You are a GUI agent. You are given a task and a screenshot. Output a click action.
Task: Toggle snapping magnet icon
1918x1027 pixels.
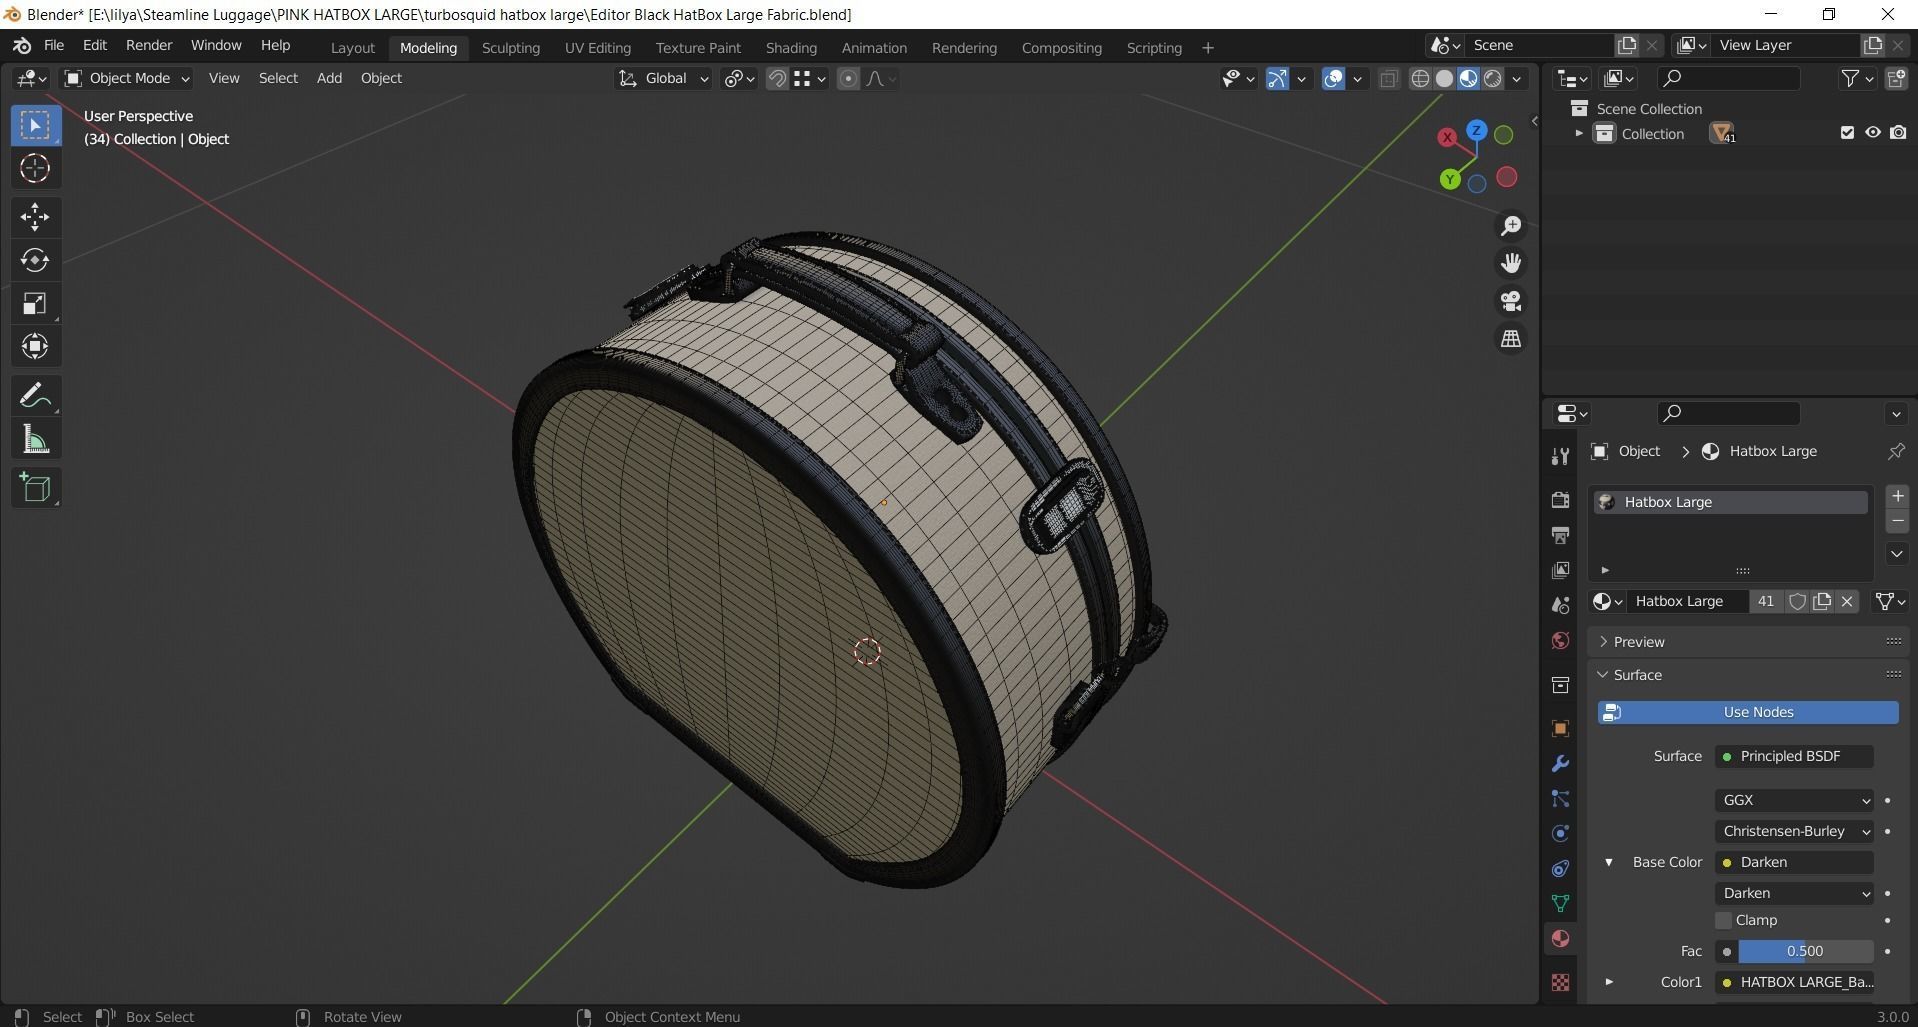click(777, 78)
